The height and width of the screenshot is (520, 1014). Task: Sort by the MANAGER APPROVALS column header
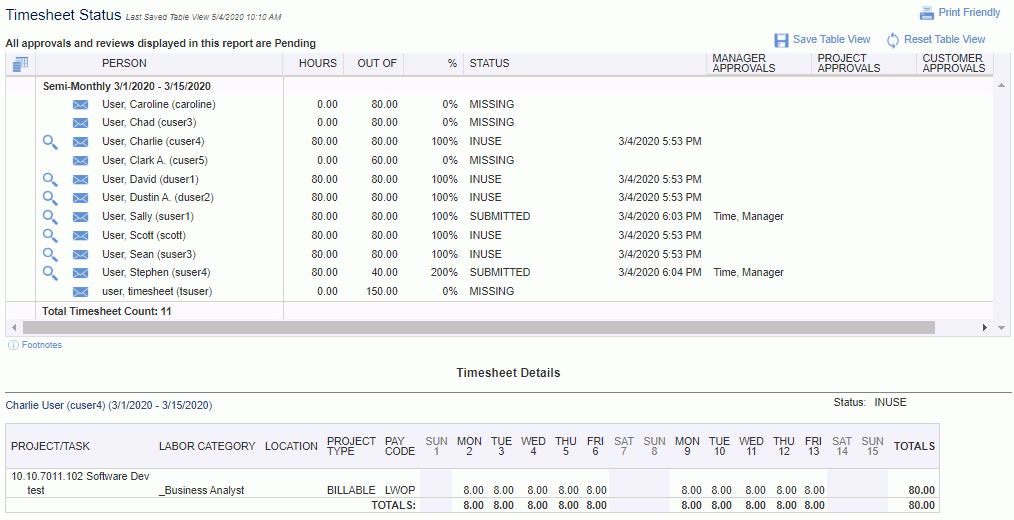tap(744, 63)
